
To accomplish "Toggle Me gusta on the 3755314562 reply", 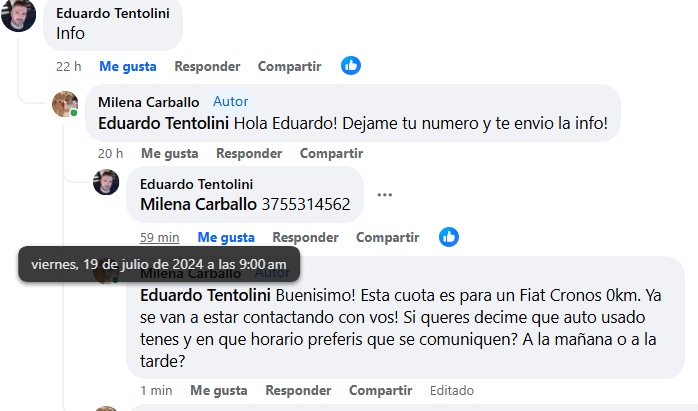I will point(226,238).
